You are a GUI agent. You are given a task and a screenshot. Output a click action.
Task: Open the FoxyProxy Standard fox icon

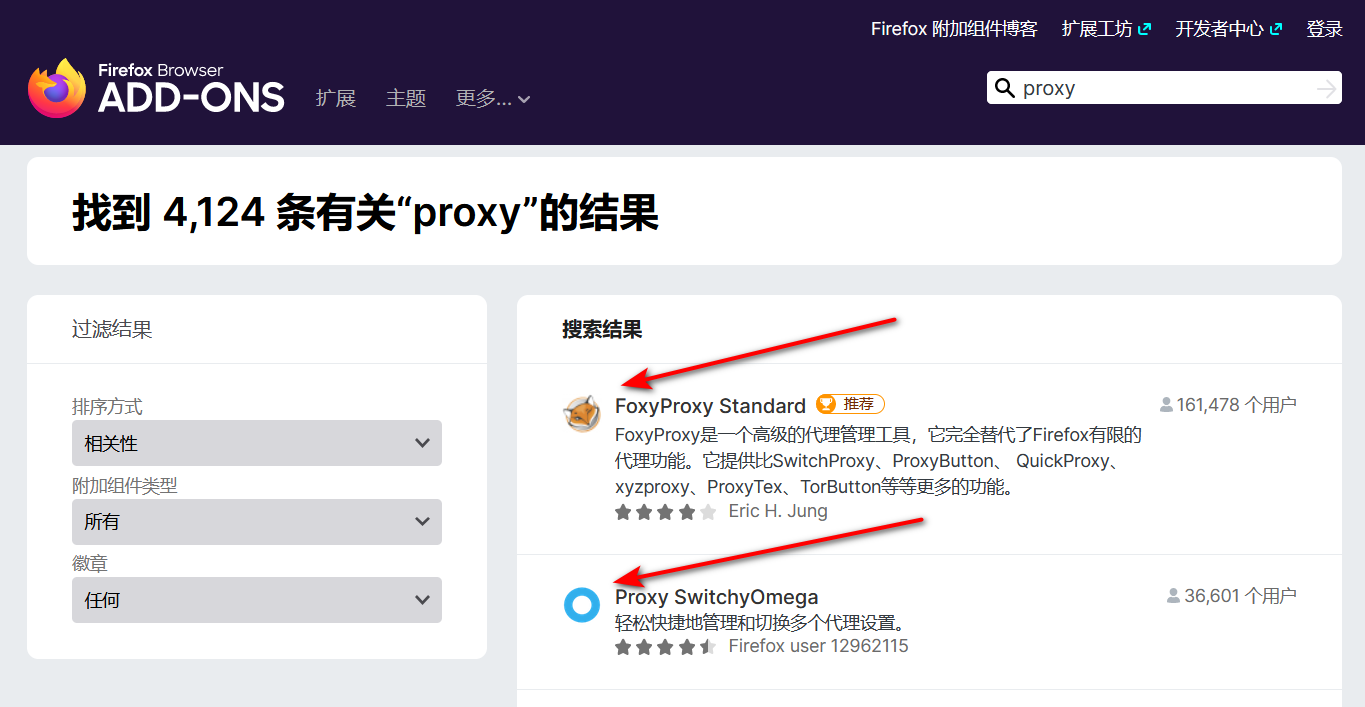[582, 414]
